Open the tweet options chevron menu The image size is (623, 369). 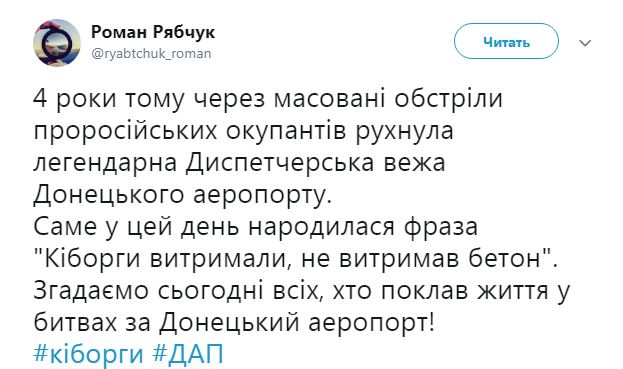pyautogui.click(x=585, y=43)
